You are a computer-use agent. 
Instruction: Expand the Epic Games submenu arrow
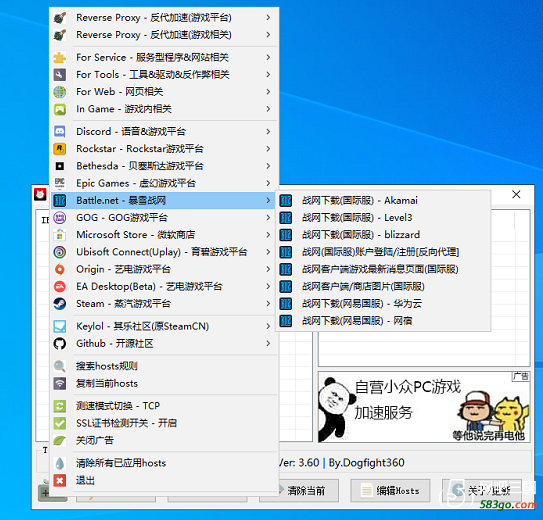coord(268,183)
